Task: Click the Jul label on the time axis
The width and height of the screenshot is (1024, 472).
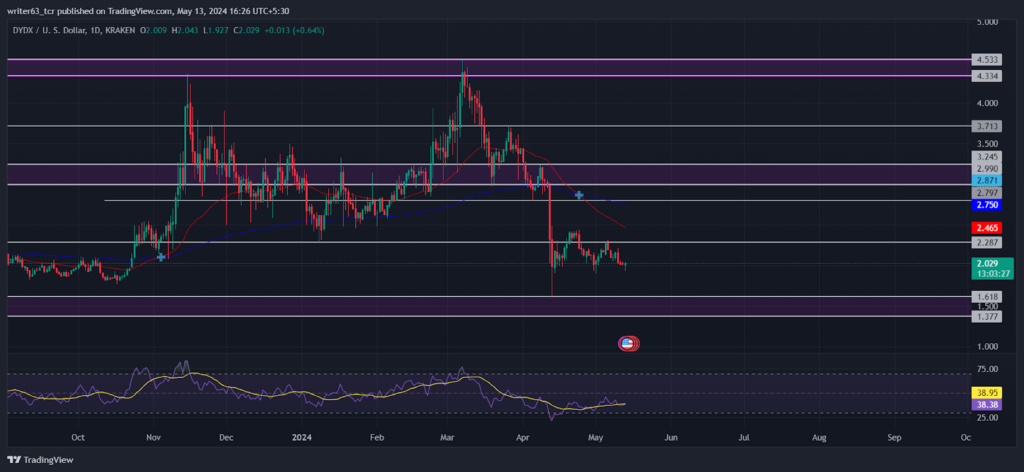Action: pos(744,437)
